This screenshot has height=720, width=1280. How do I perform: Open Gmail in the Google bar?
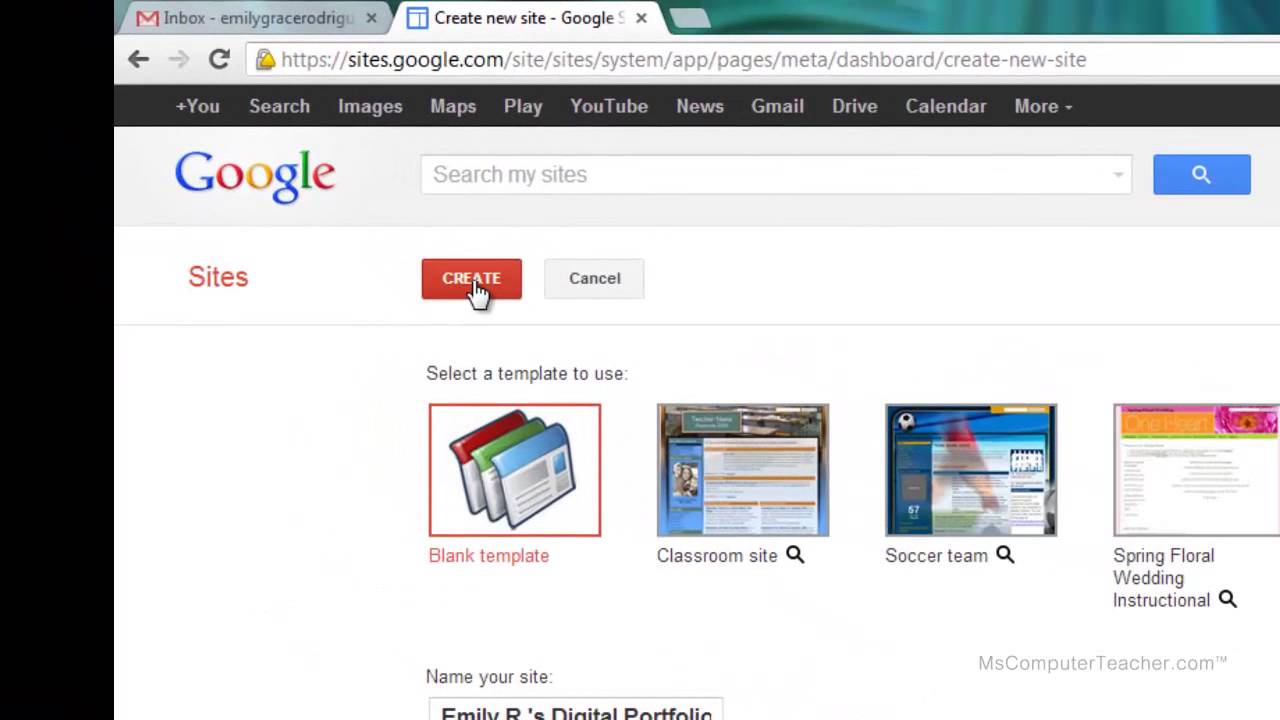(777, 106)
